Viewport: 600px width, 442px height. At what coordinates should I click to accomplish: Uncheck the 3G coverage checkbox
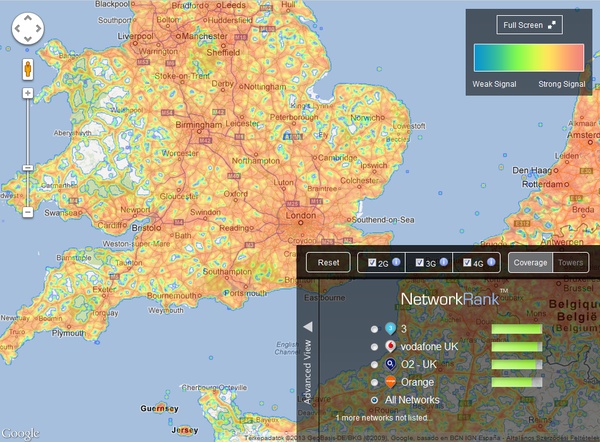coord(419,263)
